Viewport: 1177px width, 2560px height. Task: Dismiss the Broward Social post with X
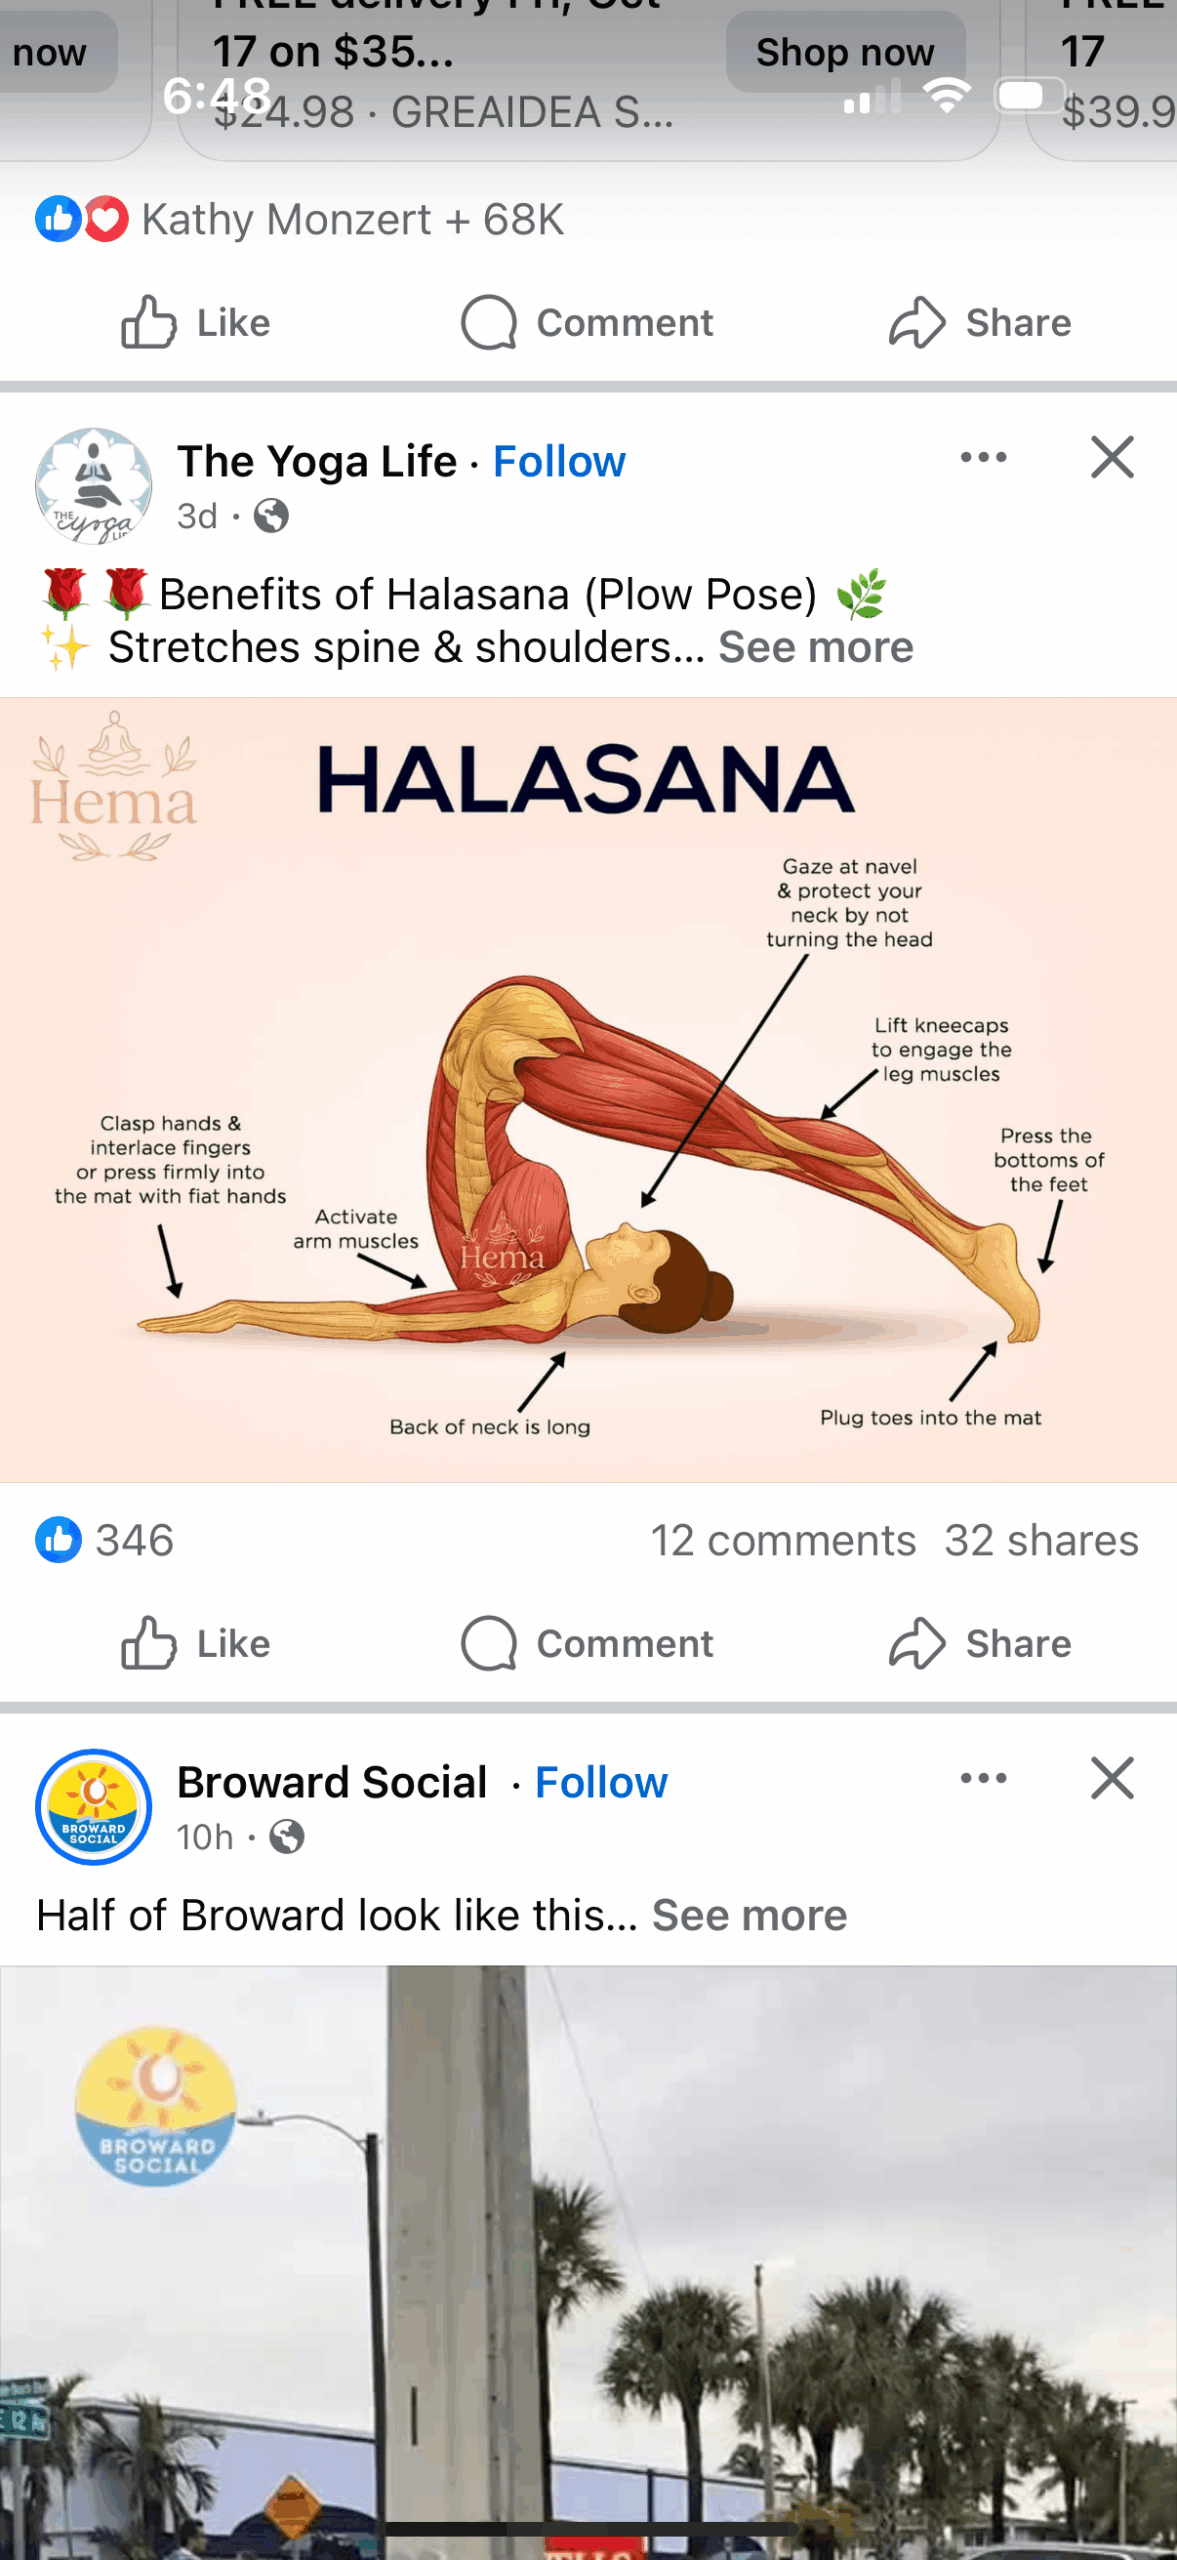(x=1112, y=1779)
